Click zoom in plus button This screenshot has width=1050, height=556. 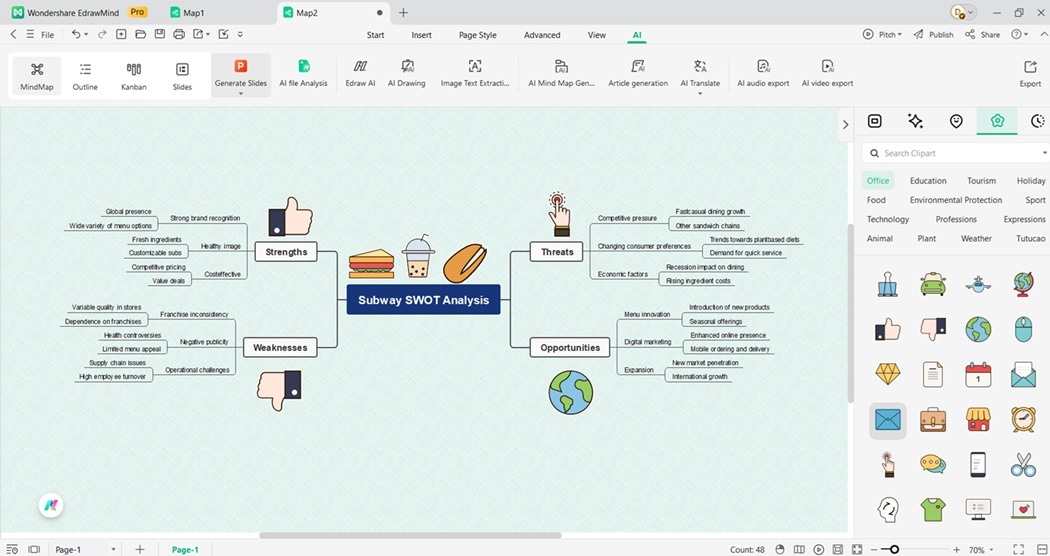click(x=956, y=549)
